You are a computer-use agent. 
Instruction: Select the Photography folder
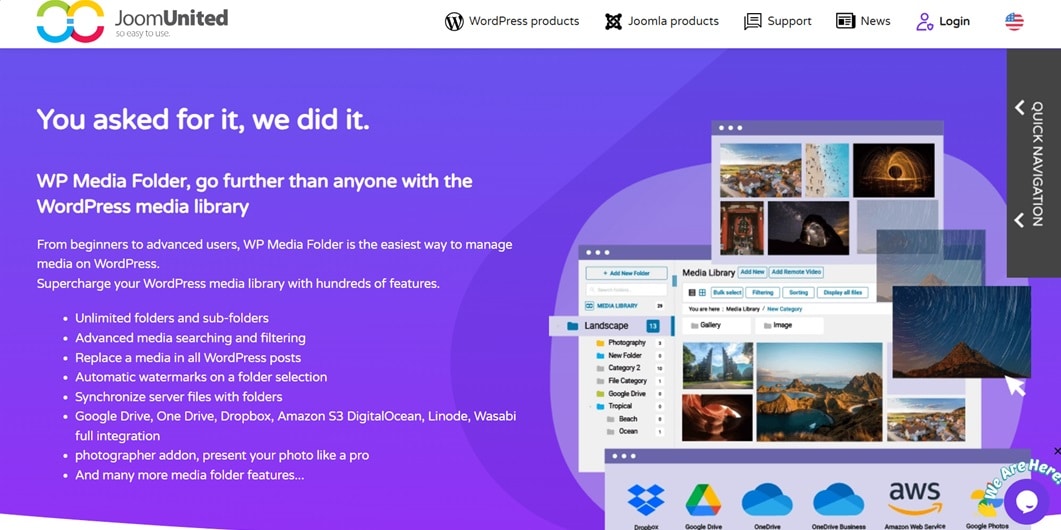[629, 343]
